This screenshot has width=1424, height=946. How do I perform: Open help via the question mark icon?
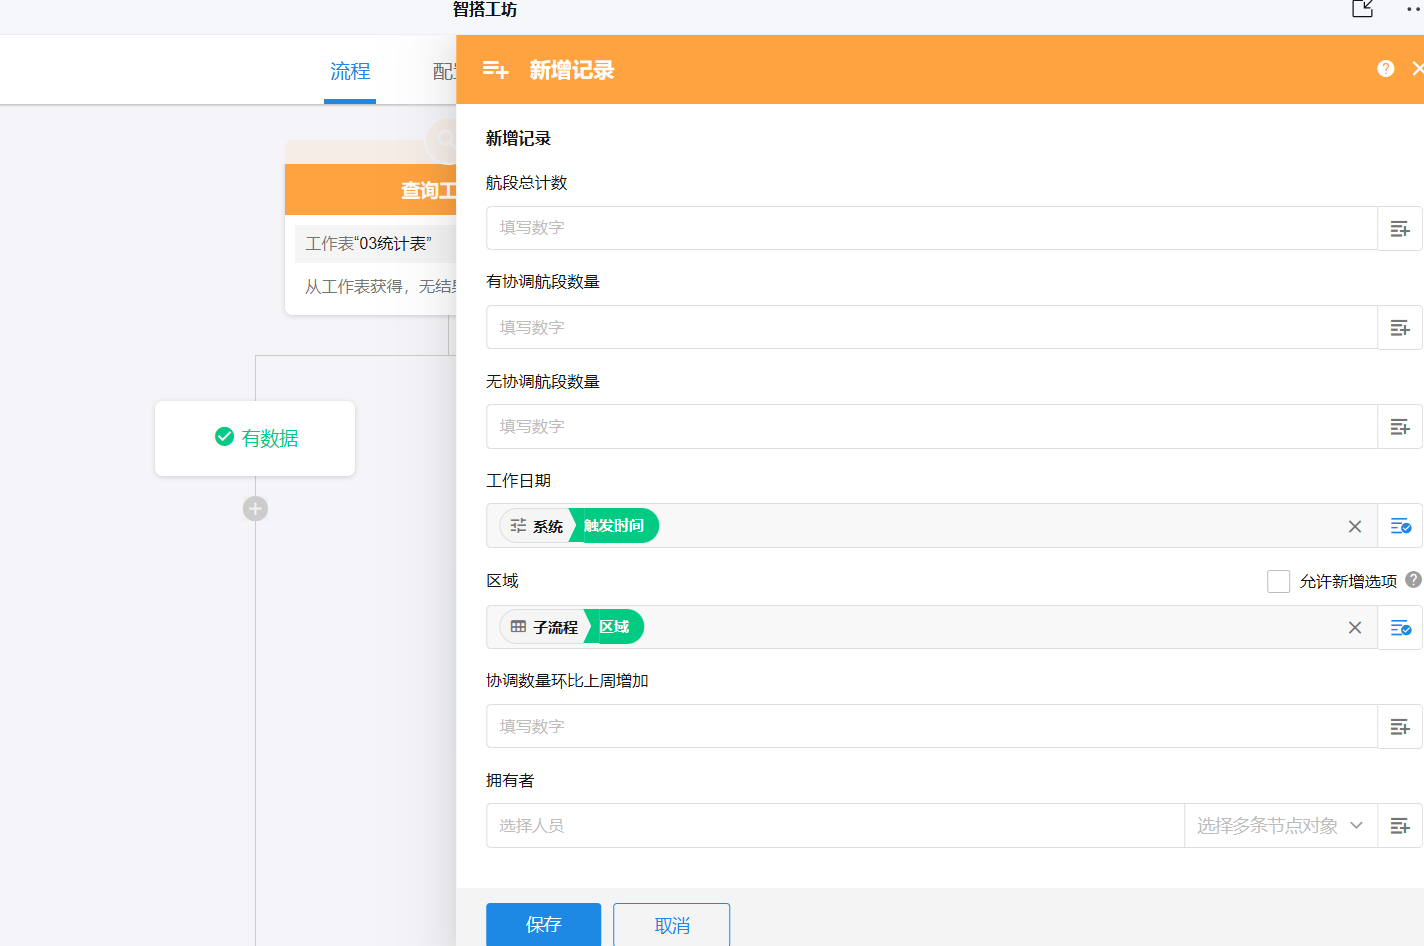coord(1385,68)
